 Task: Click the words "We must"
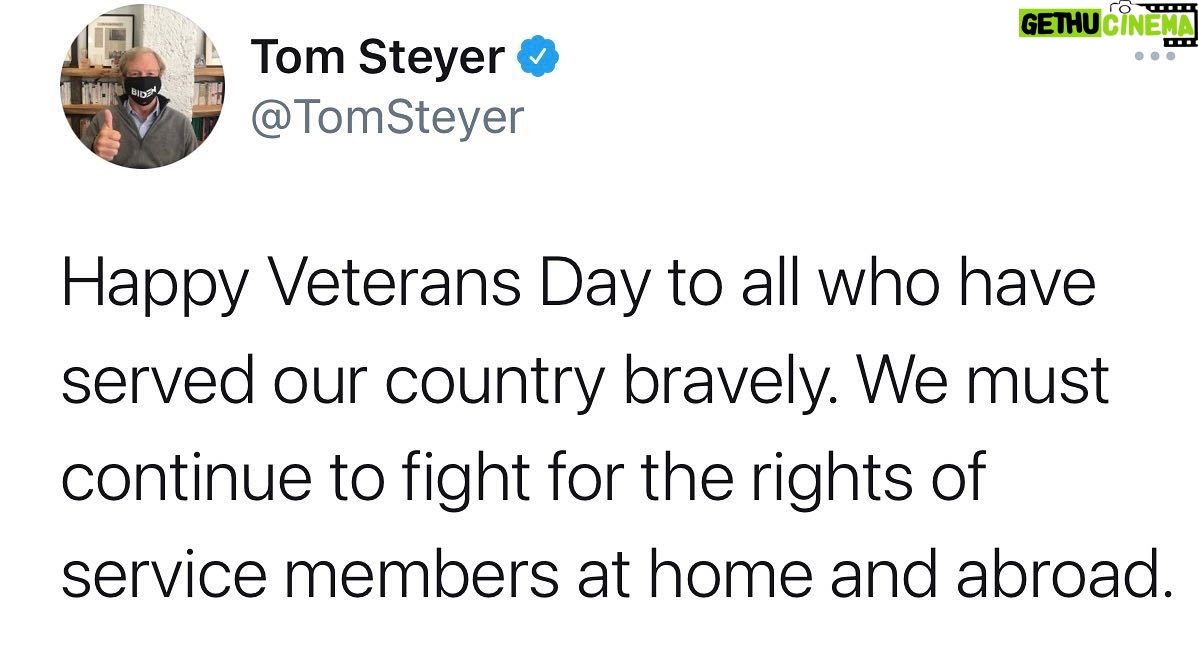983,380
